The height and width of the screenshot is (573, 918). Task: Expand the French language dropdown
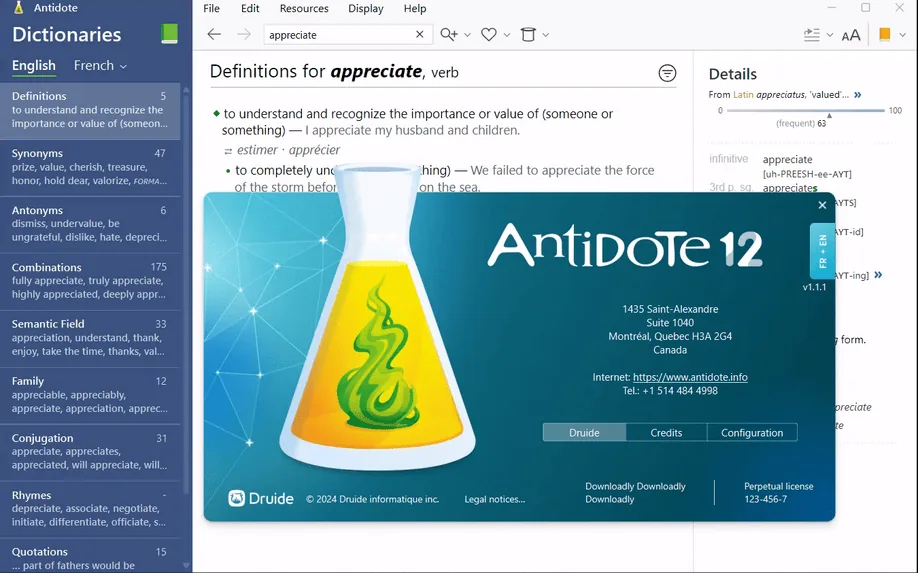tap(100, 66)
